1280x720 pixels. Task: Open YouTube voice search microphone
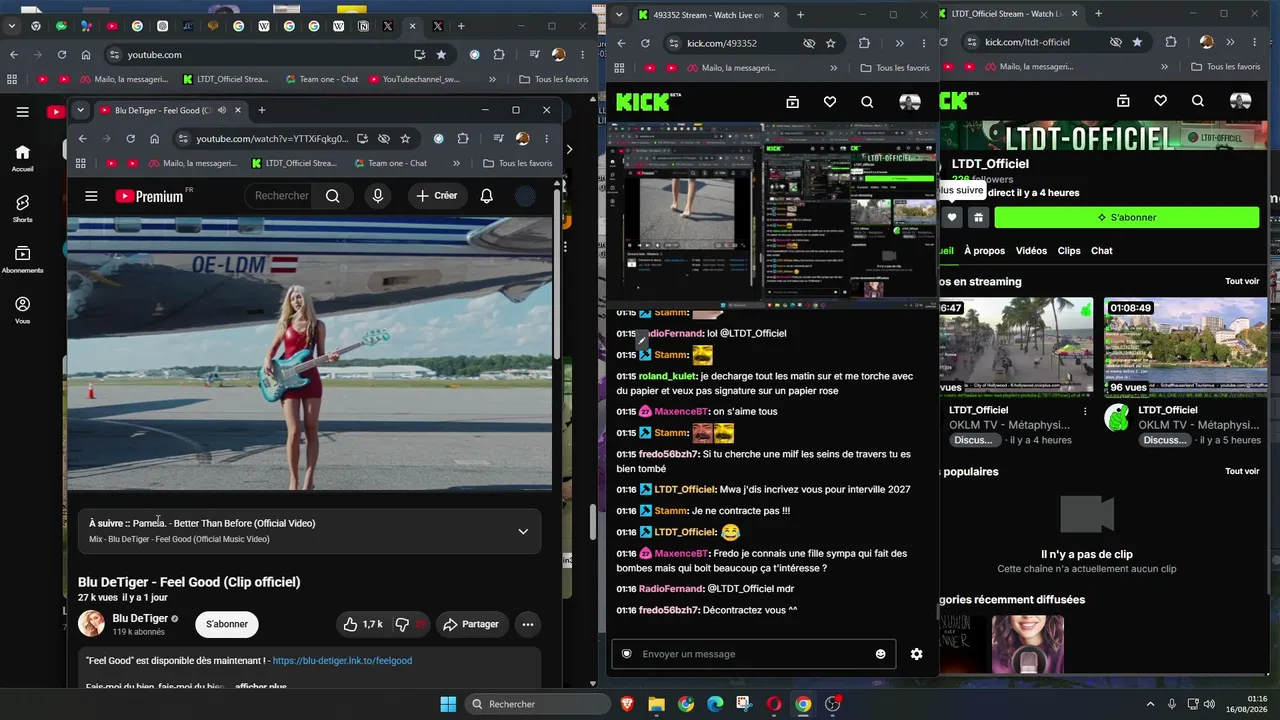(x=378, y=196)
